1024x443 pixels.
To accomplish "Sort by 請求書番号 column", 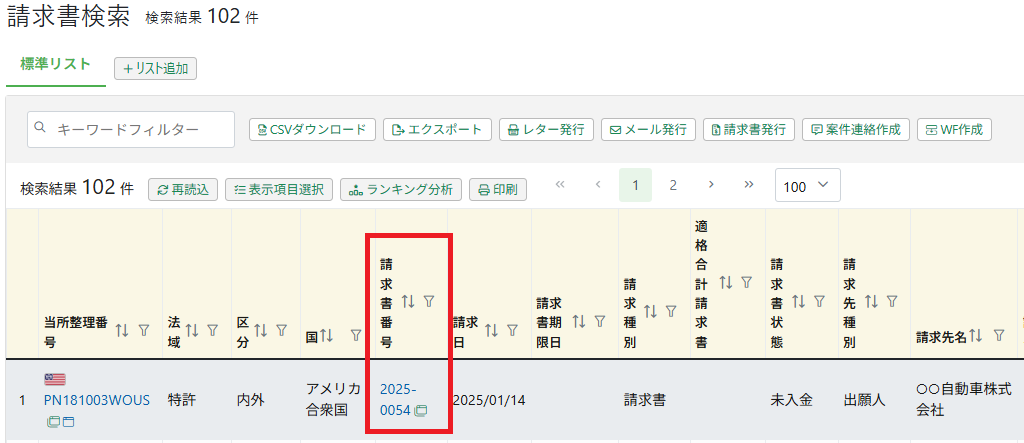I will [408, 301].
